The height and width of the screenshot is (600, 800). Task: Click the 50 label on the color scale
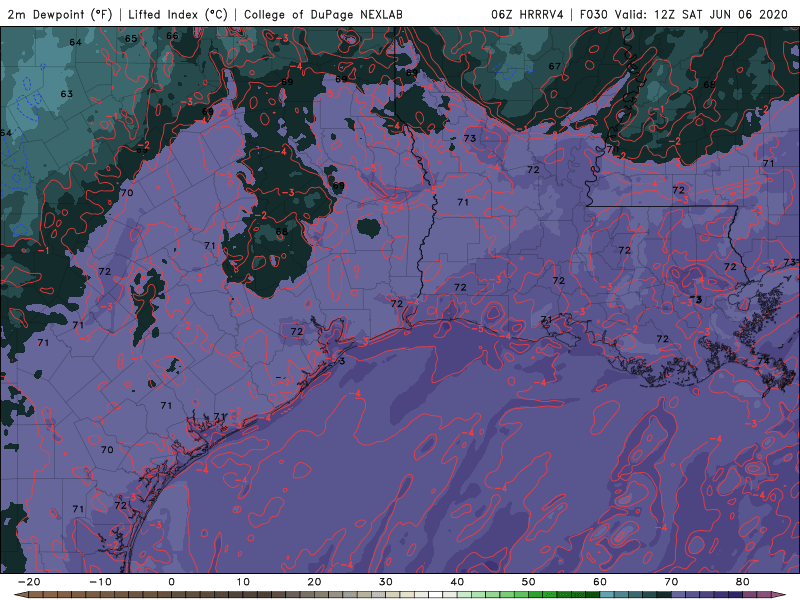click(529, 582)
